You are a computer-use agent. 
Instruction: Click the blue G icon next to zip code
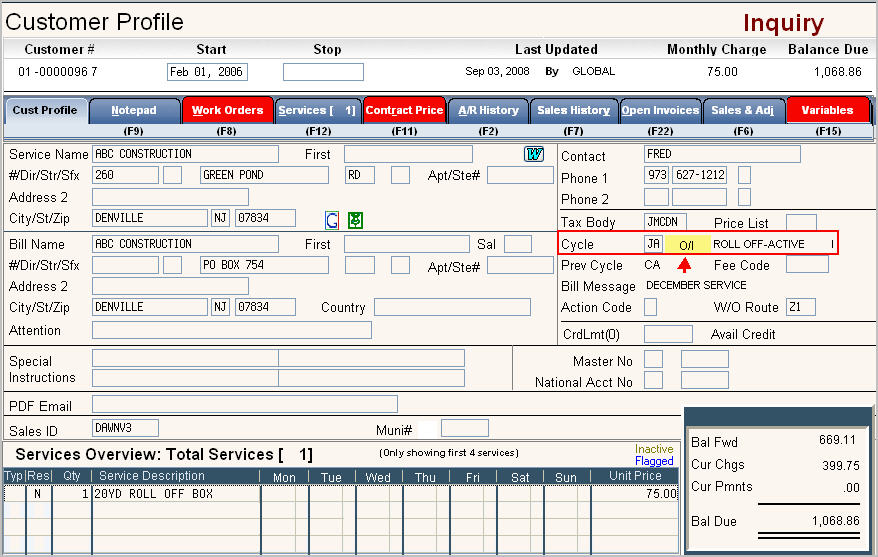(x=332, y=220)
